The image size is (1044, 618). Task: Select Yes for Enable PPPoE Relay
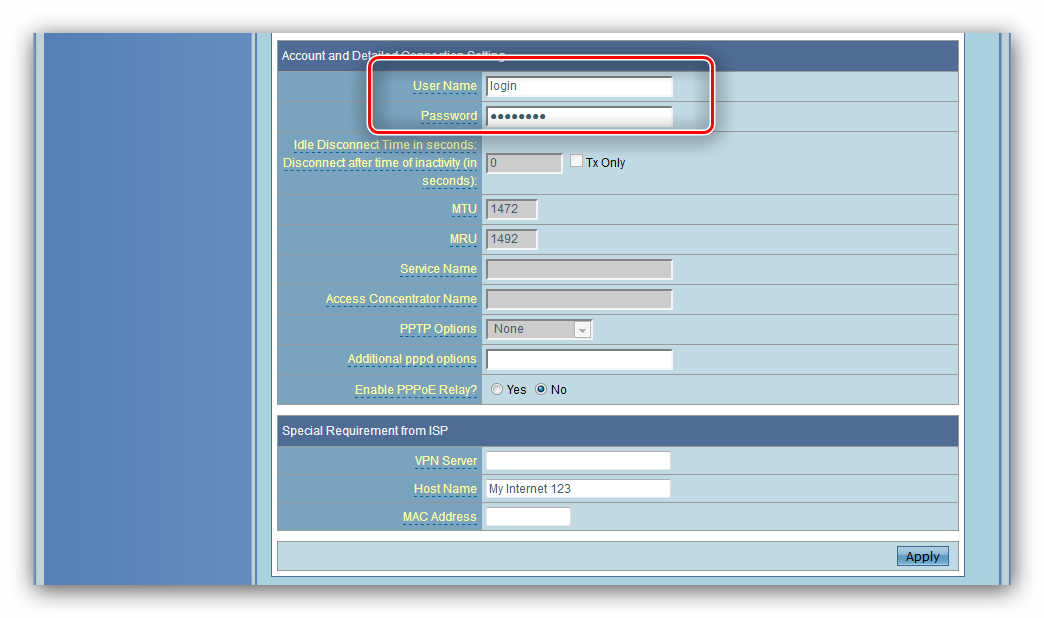(x=497, y=389)
